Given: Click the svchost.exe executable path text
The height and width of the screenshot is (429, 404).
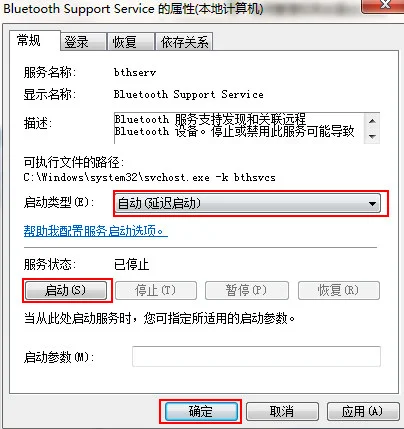Looking at the screenshot, I should coord(149,177).
